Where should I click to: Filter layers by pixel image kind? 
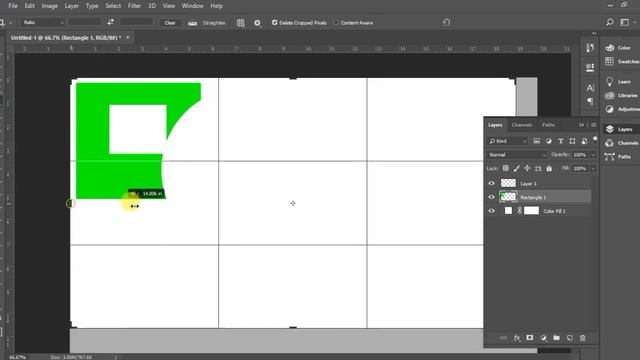tap(536, 141)
